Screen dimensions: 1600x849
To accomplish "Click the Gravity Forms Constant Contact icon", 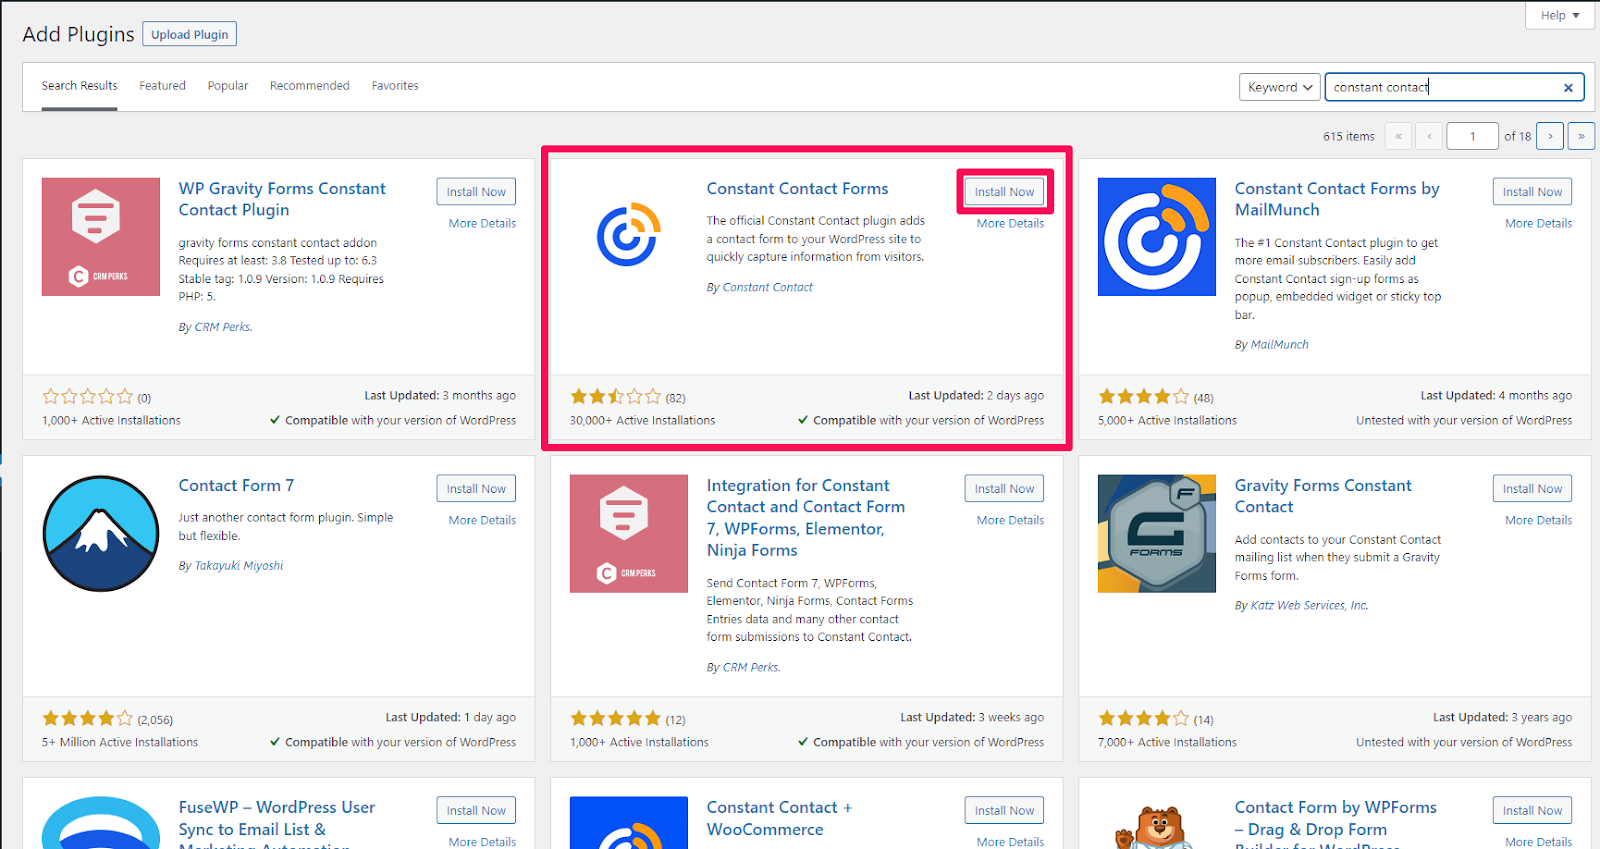I will click(x=1156, y=533).
